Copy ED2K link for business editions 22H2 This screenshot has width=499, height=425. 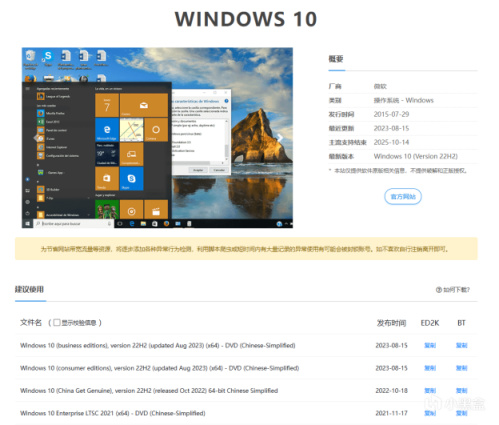pyautogui.click(x=430, y=346)
